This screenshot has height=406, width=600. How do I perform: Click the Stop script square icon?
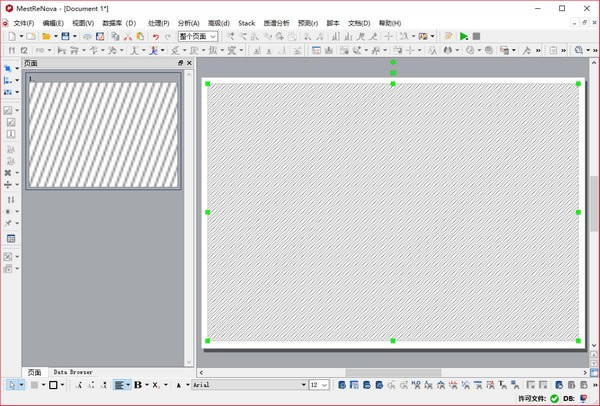point(476,36)
